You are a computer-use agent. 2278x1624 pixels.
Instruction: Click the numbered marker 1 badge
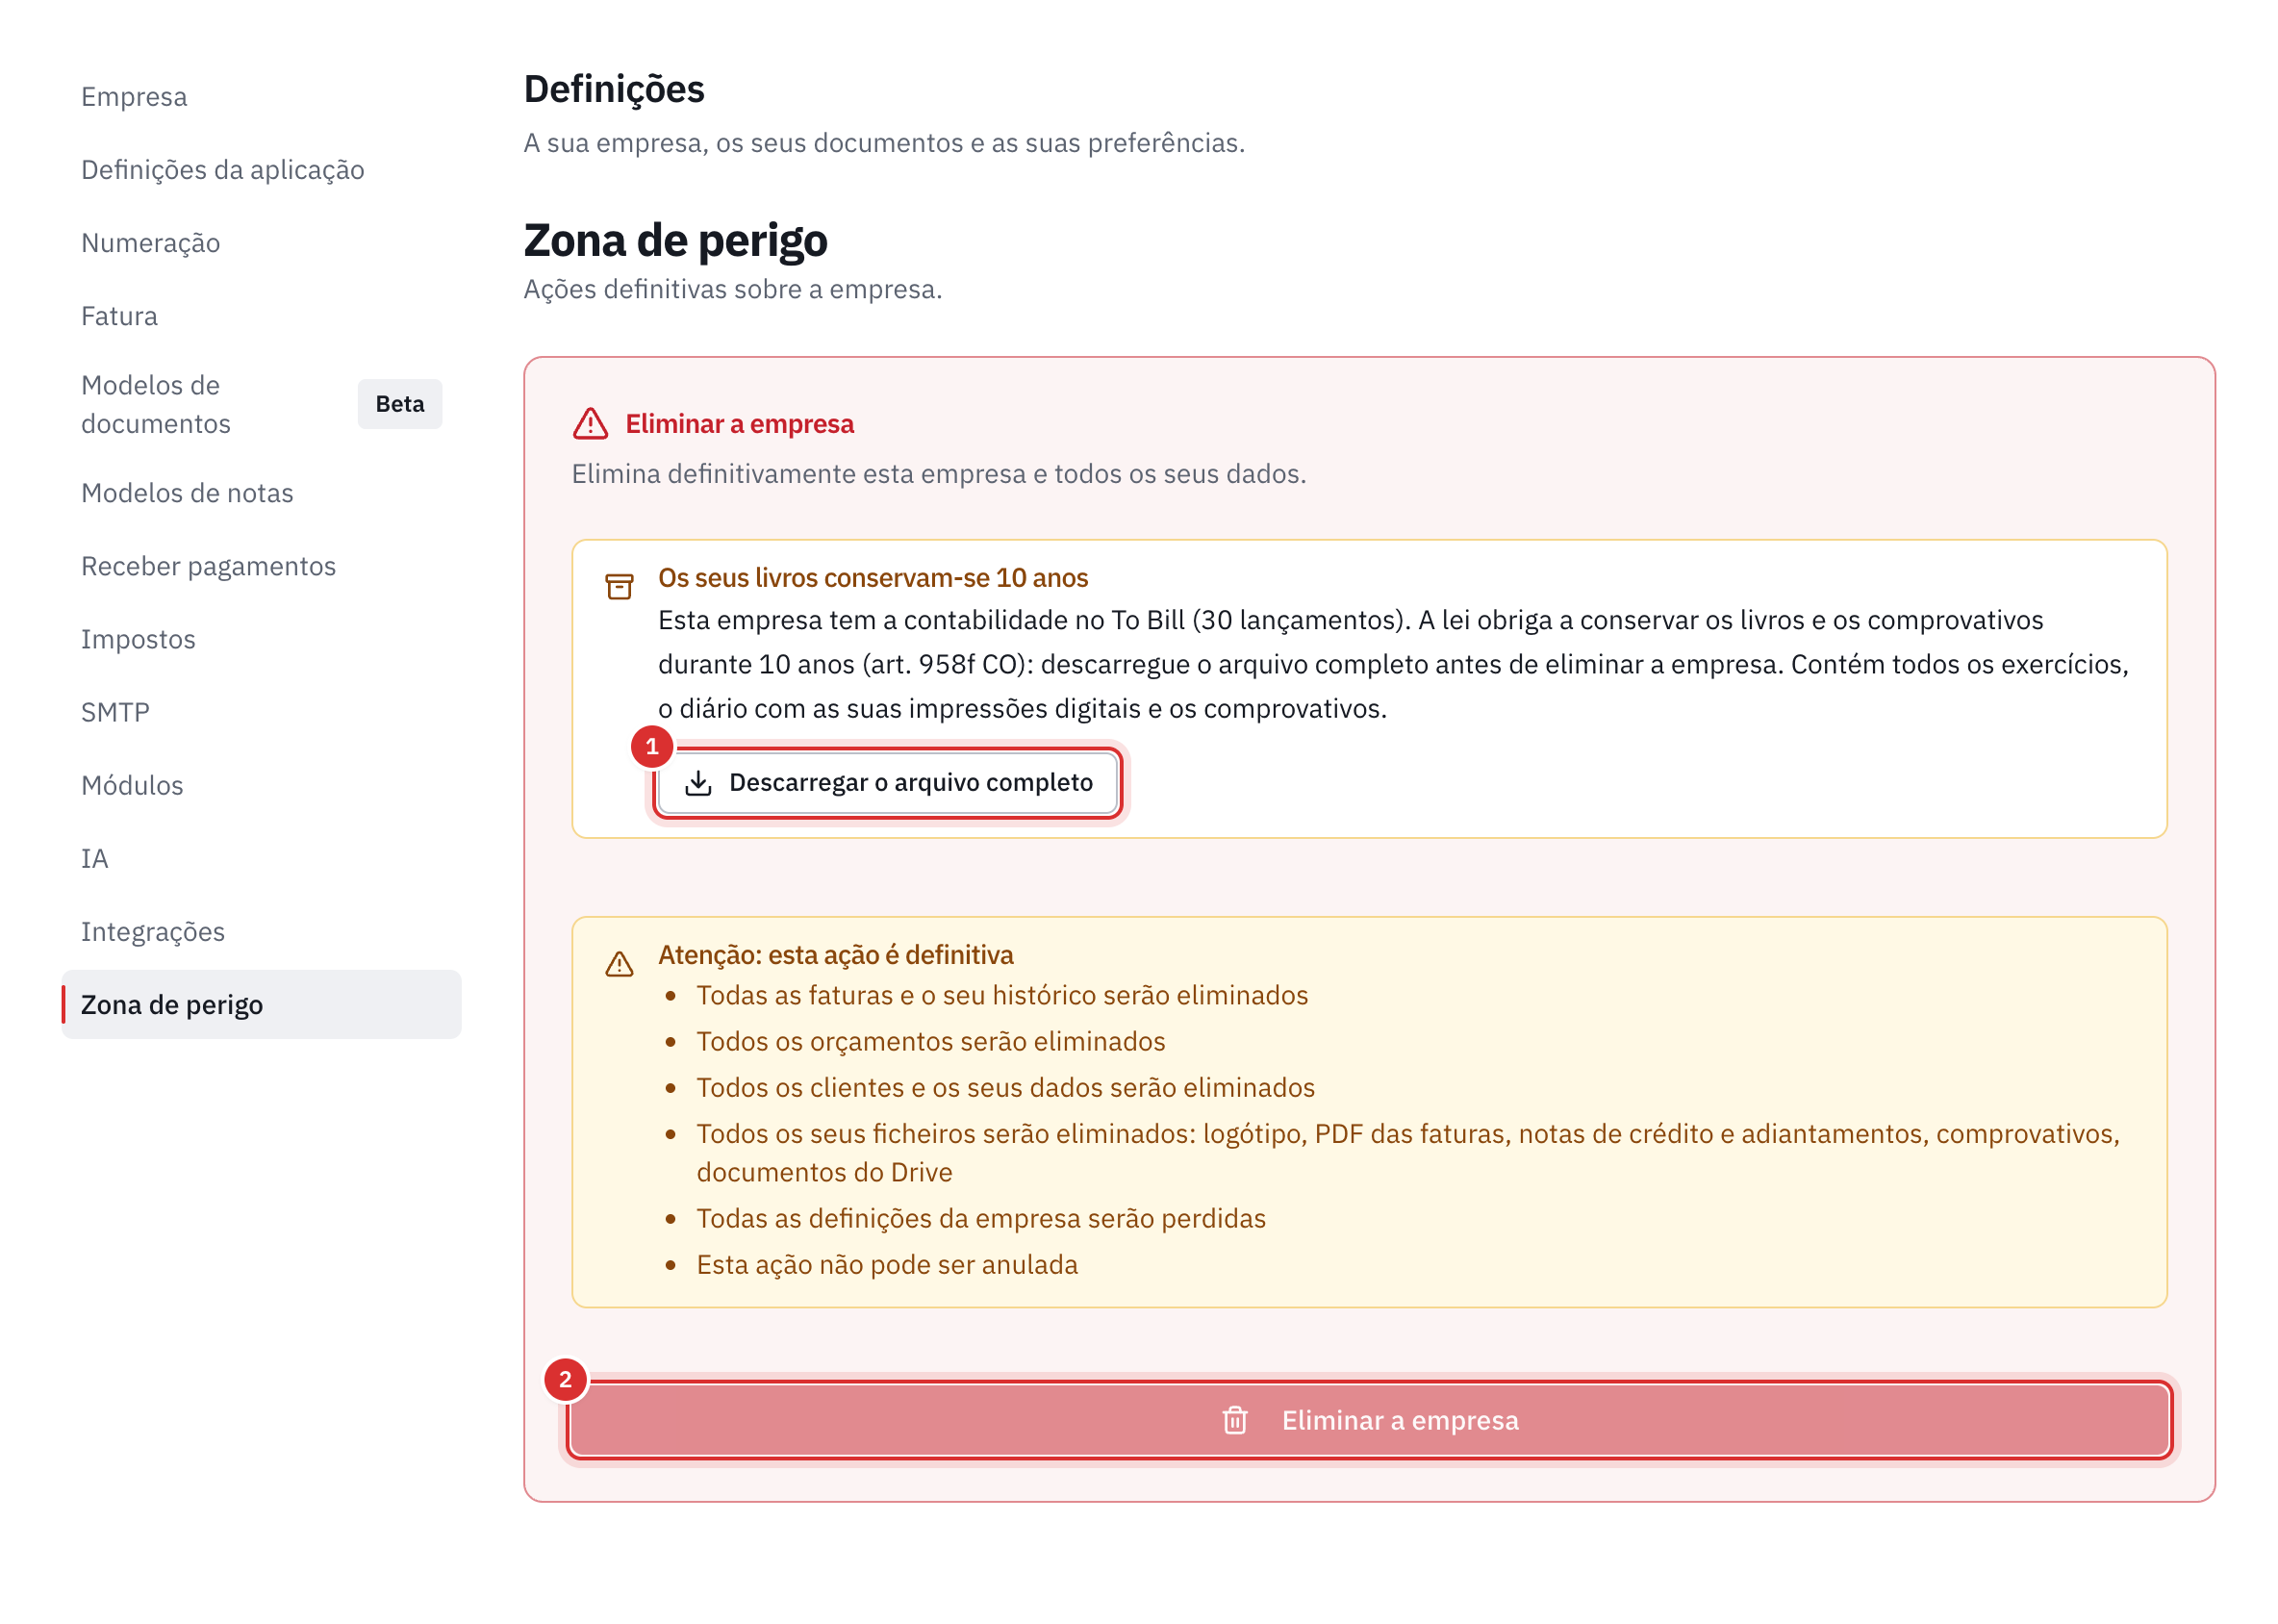(652, 747)
